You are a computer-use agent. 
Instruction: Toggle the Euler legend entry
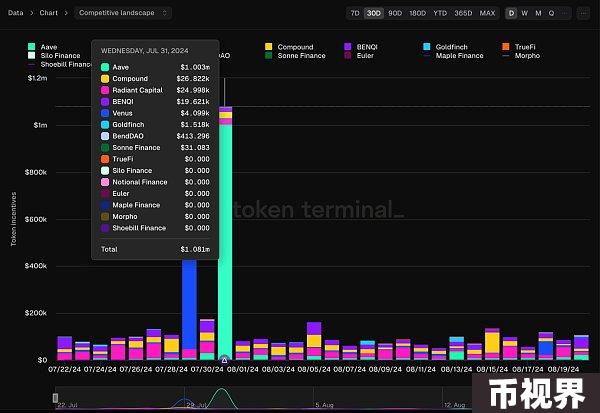pyautogui.click(x=359, y=56)
